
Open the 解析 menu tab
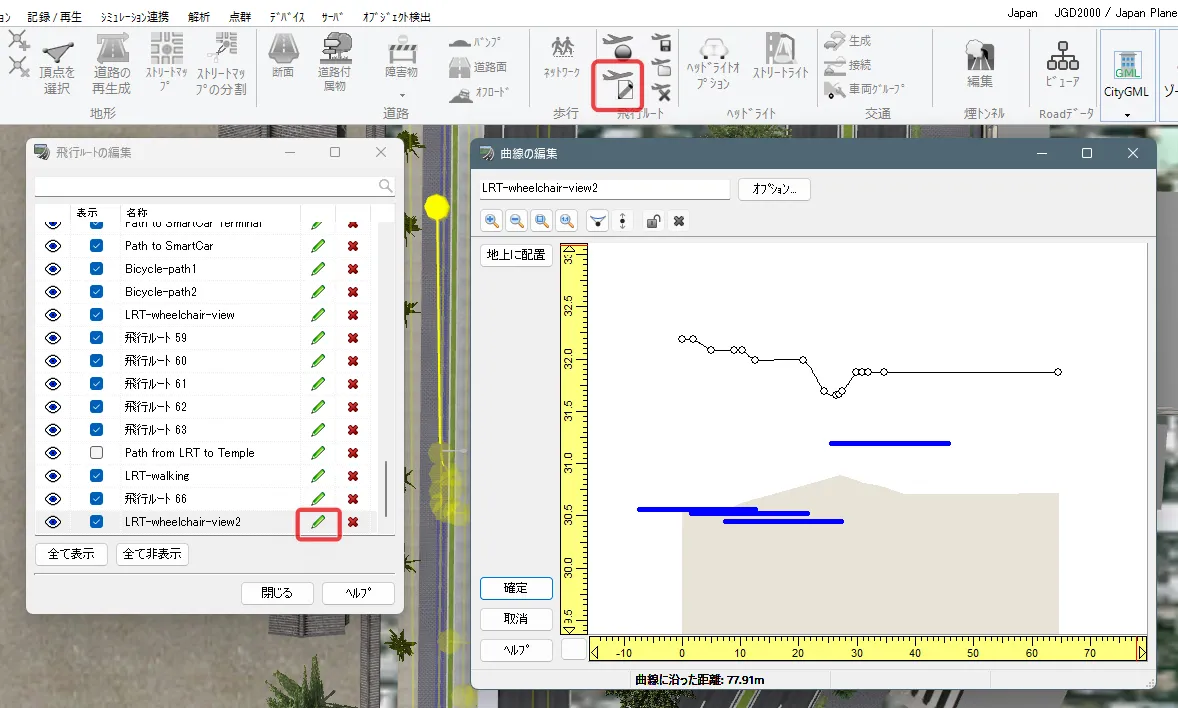(199, 17)
